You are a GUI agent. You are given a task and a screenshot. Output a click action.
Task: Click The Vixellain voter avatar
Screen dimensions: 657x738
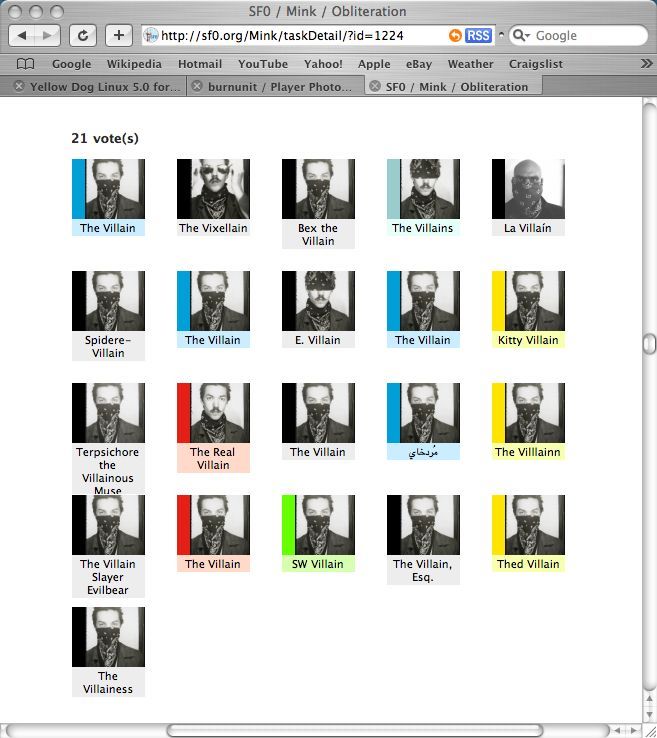point(213,189)
